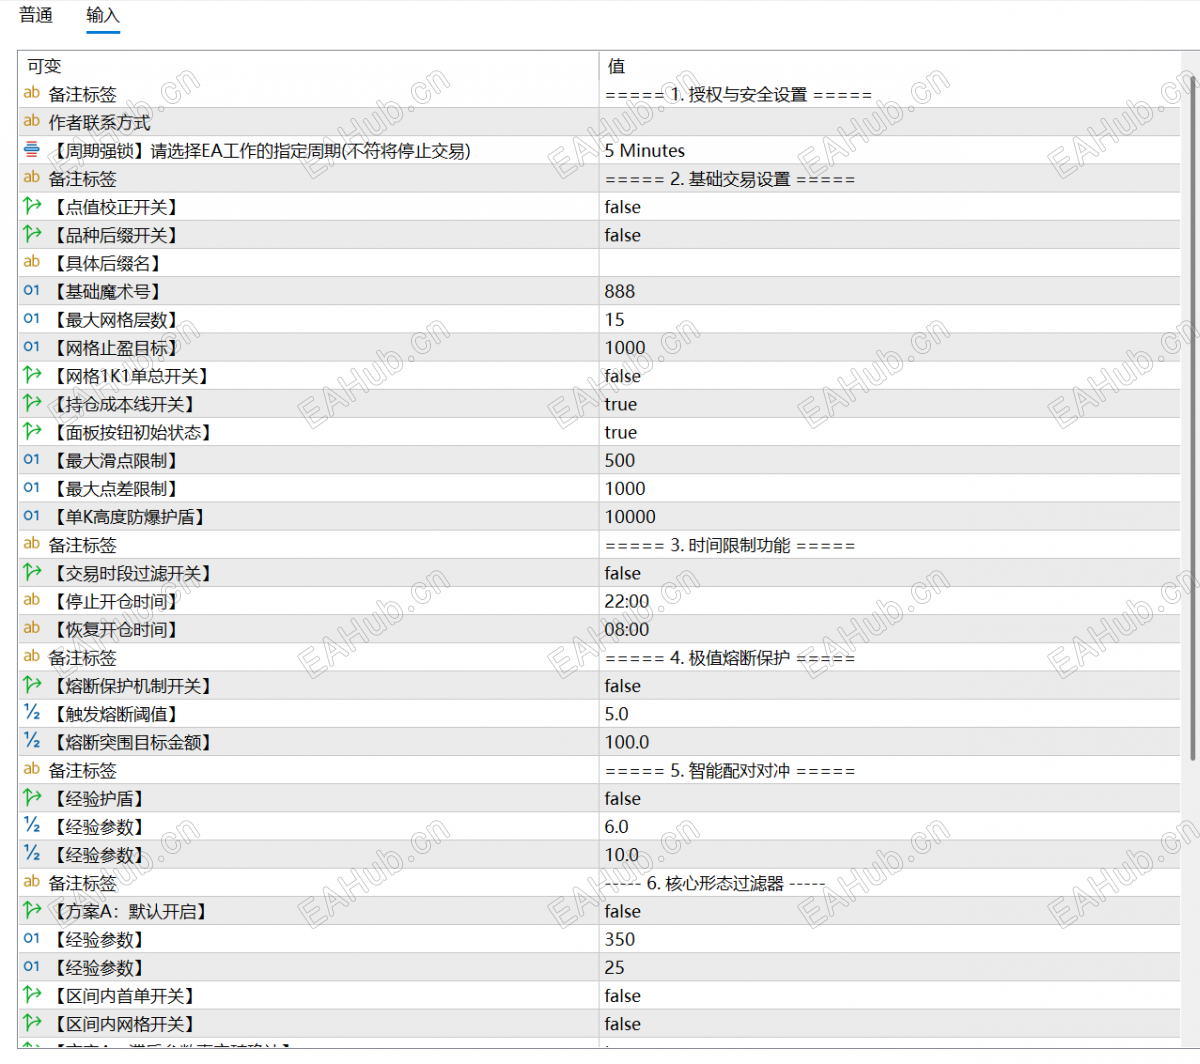Click the string type icon beside 作者联系方式
1200x1064 pixels.
coord(32,122)
